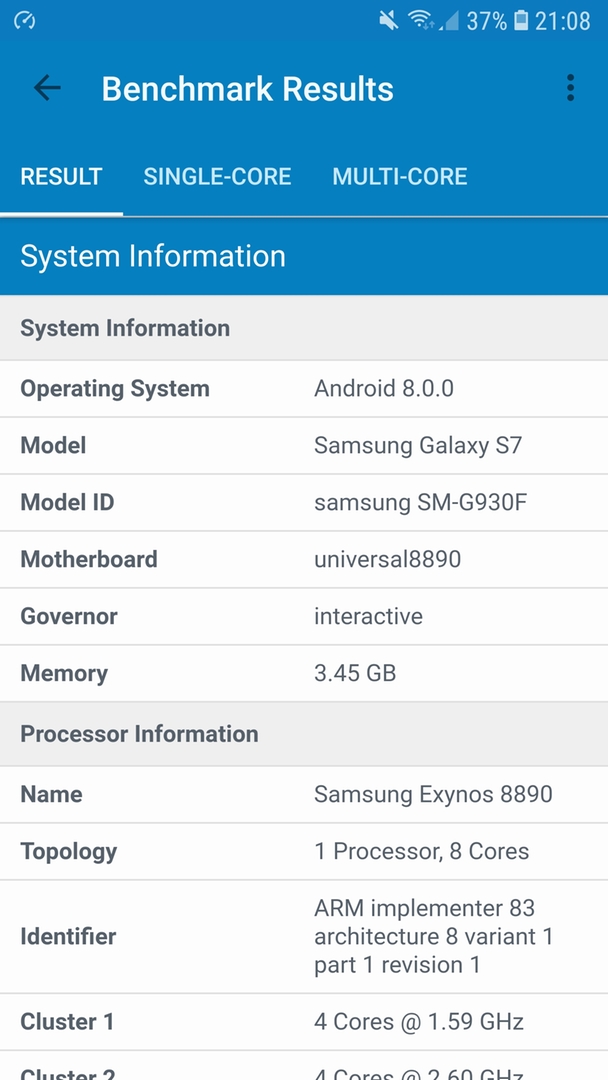Select the Samsung Exynos 8890 value
This screenshot has height=1080, width=608.
(433, 794)
